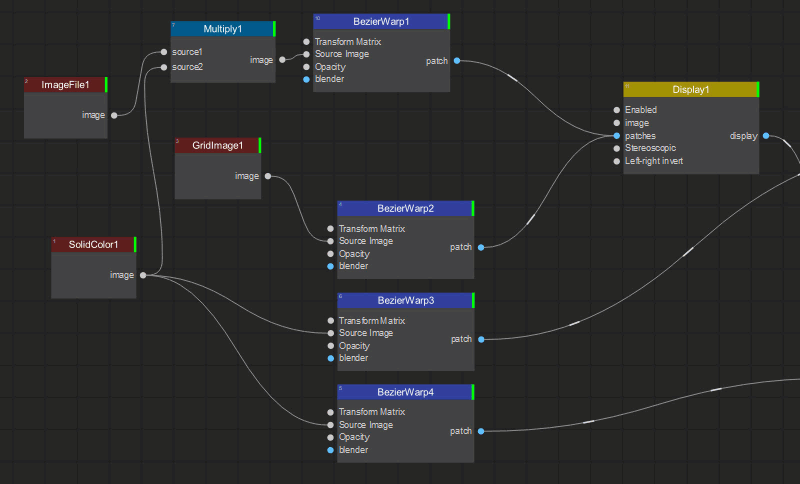
Task: Click BezierWarp4 Source Image port
Action: pos(331,425)
